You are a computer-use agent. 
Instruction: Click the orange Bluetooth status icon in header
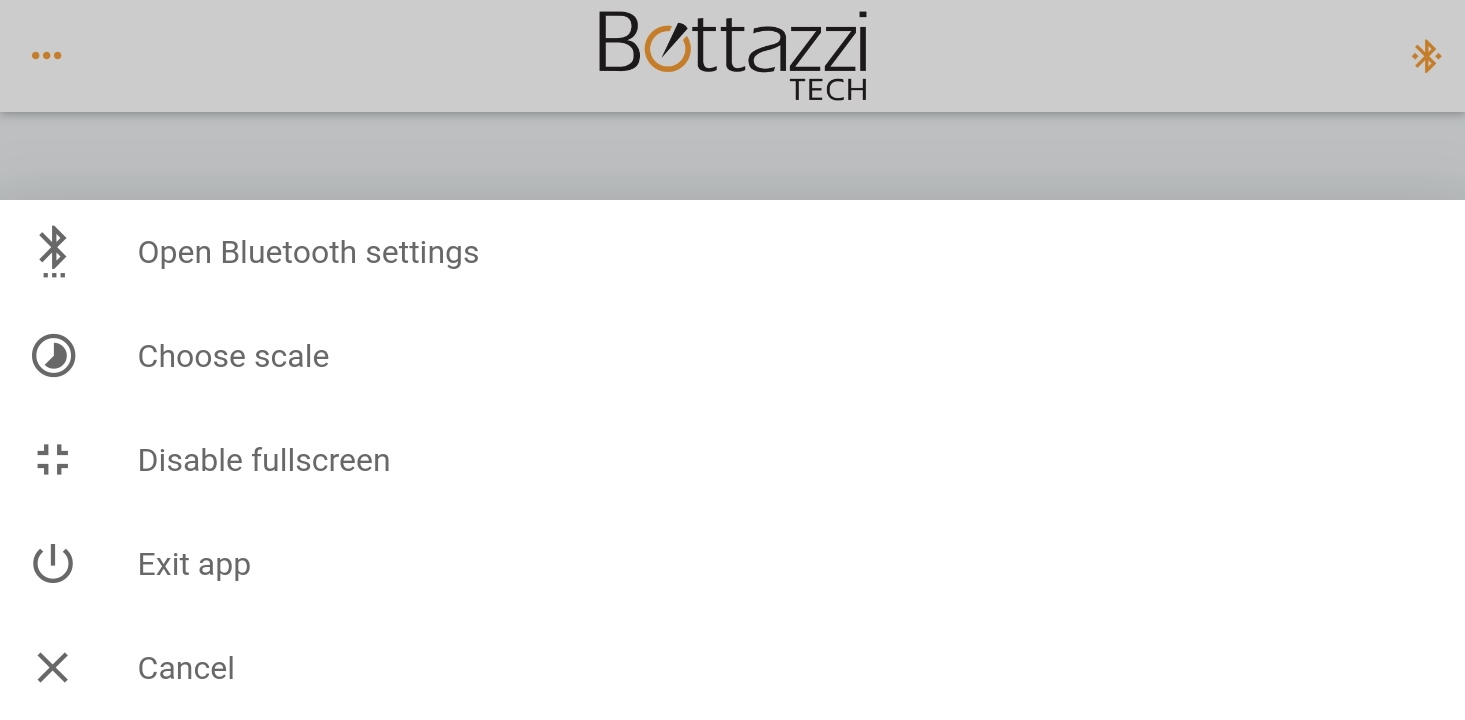pos(1426,57)
